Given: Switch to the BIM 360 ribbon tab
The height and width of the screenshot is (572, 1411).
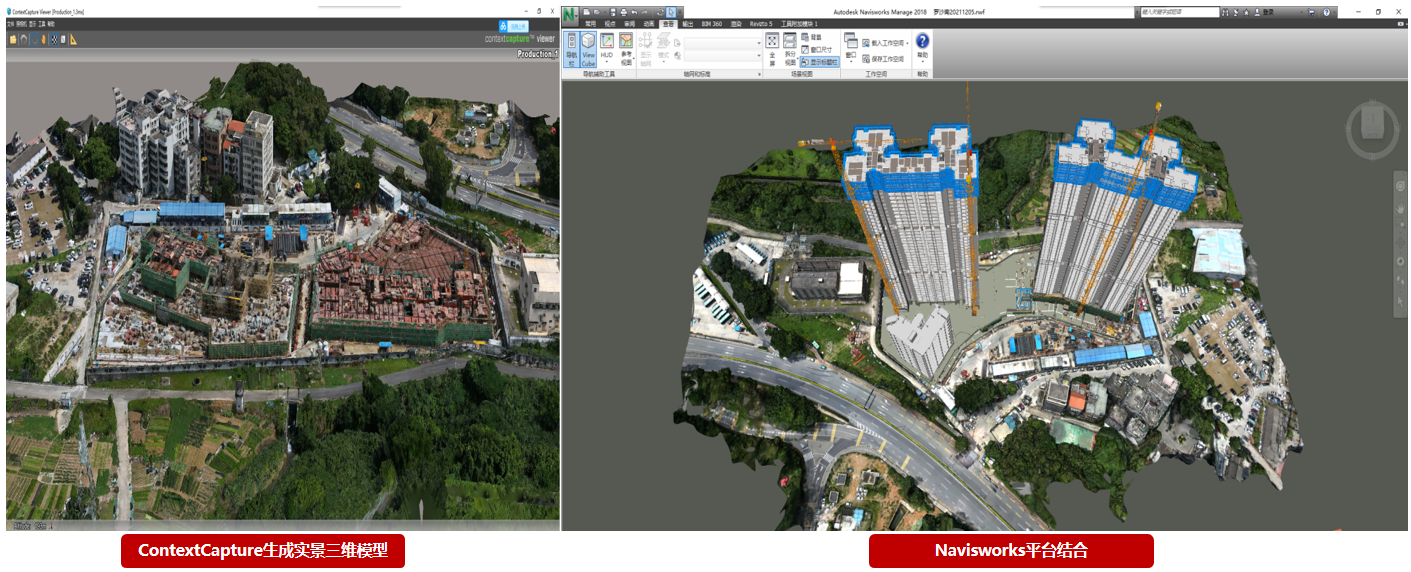Looking at the screenshot, I should 712,23.
